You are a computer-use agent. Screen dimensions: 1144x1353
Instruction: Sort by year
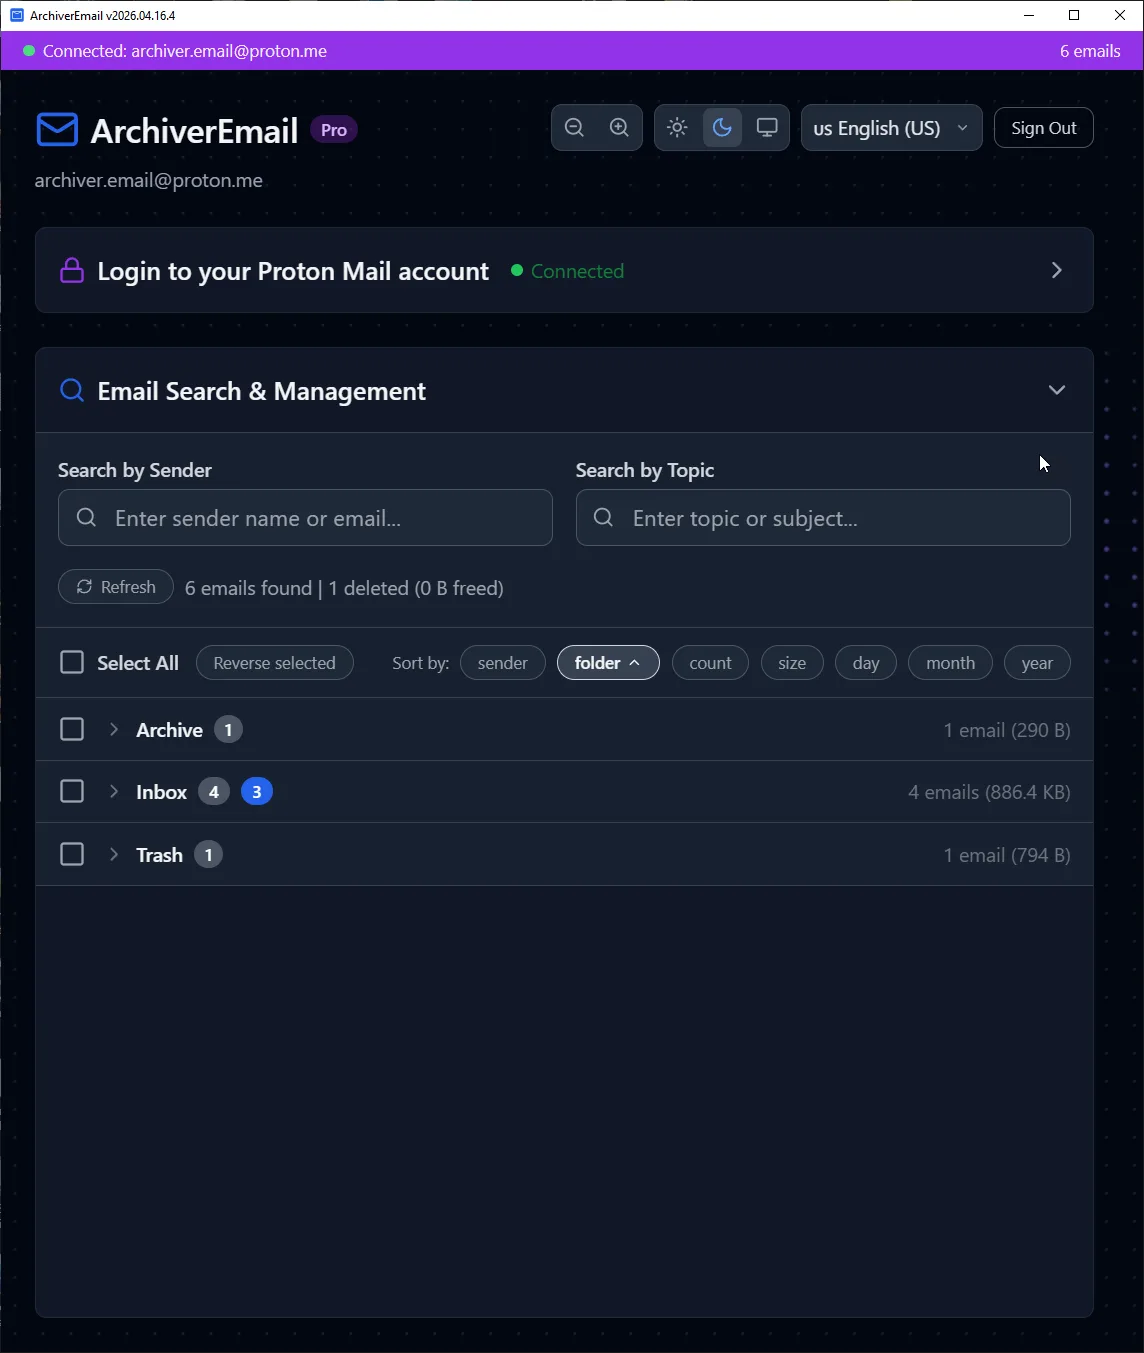pyautogui.click(x=1037, y=663)
